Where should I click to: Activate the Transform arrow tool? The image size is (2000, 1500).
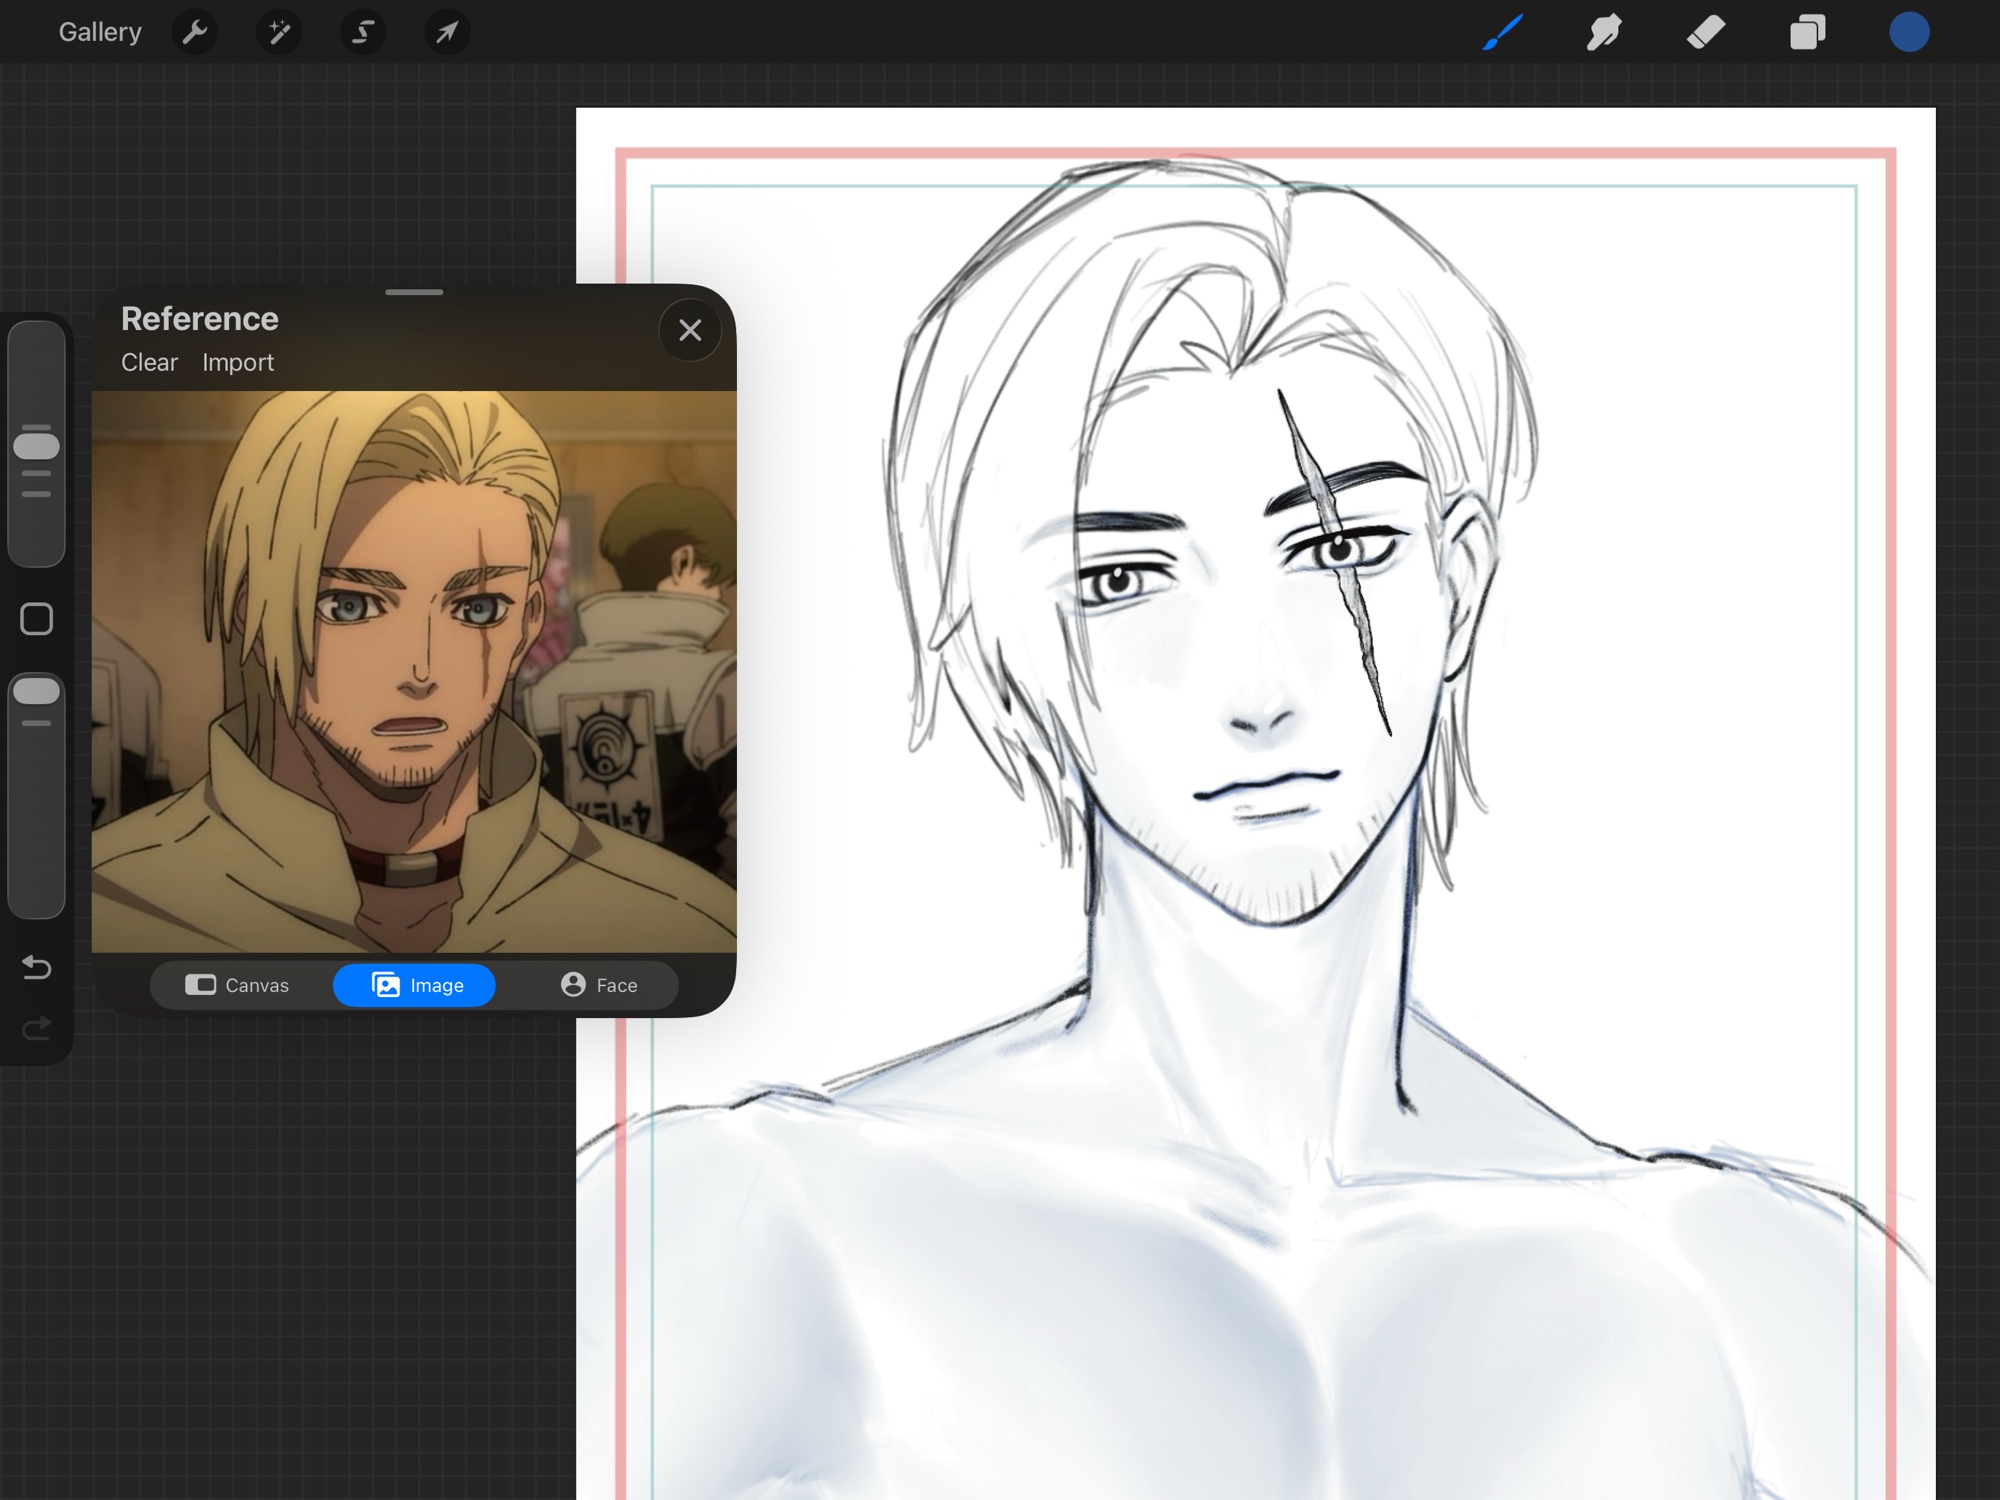[x=447, y=32]
